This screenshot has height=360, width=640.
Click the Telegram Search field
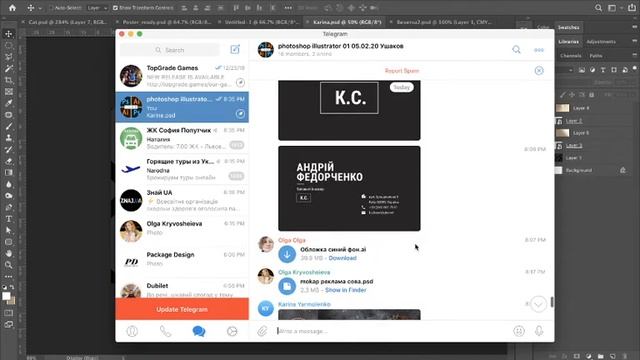coord(169,50)
